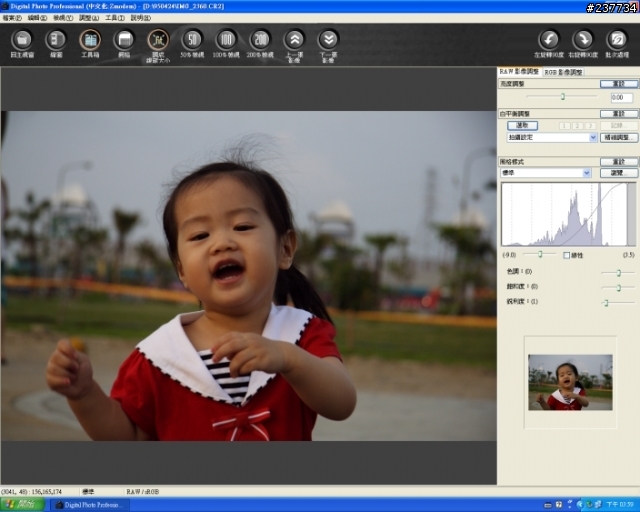
Task: Click the navigator preview thumbnail
Action: 570,382
